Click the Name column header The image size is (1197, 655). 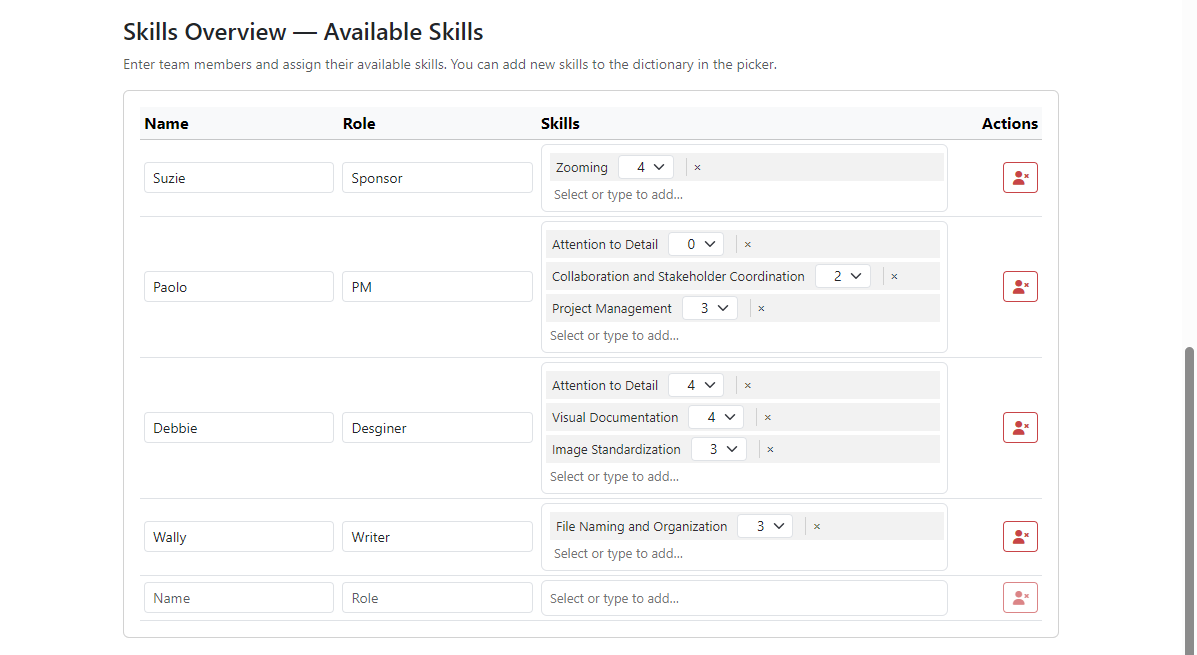(x=166, y=124)
